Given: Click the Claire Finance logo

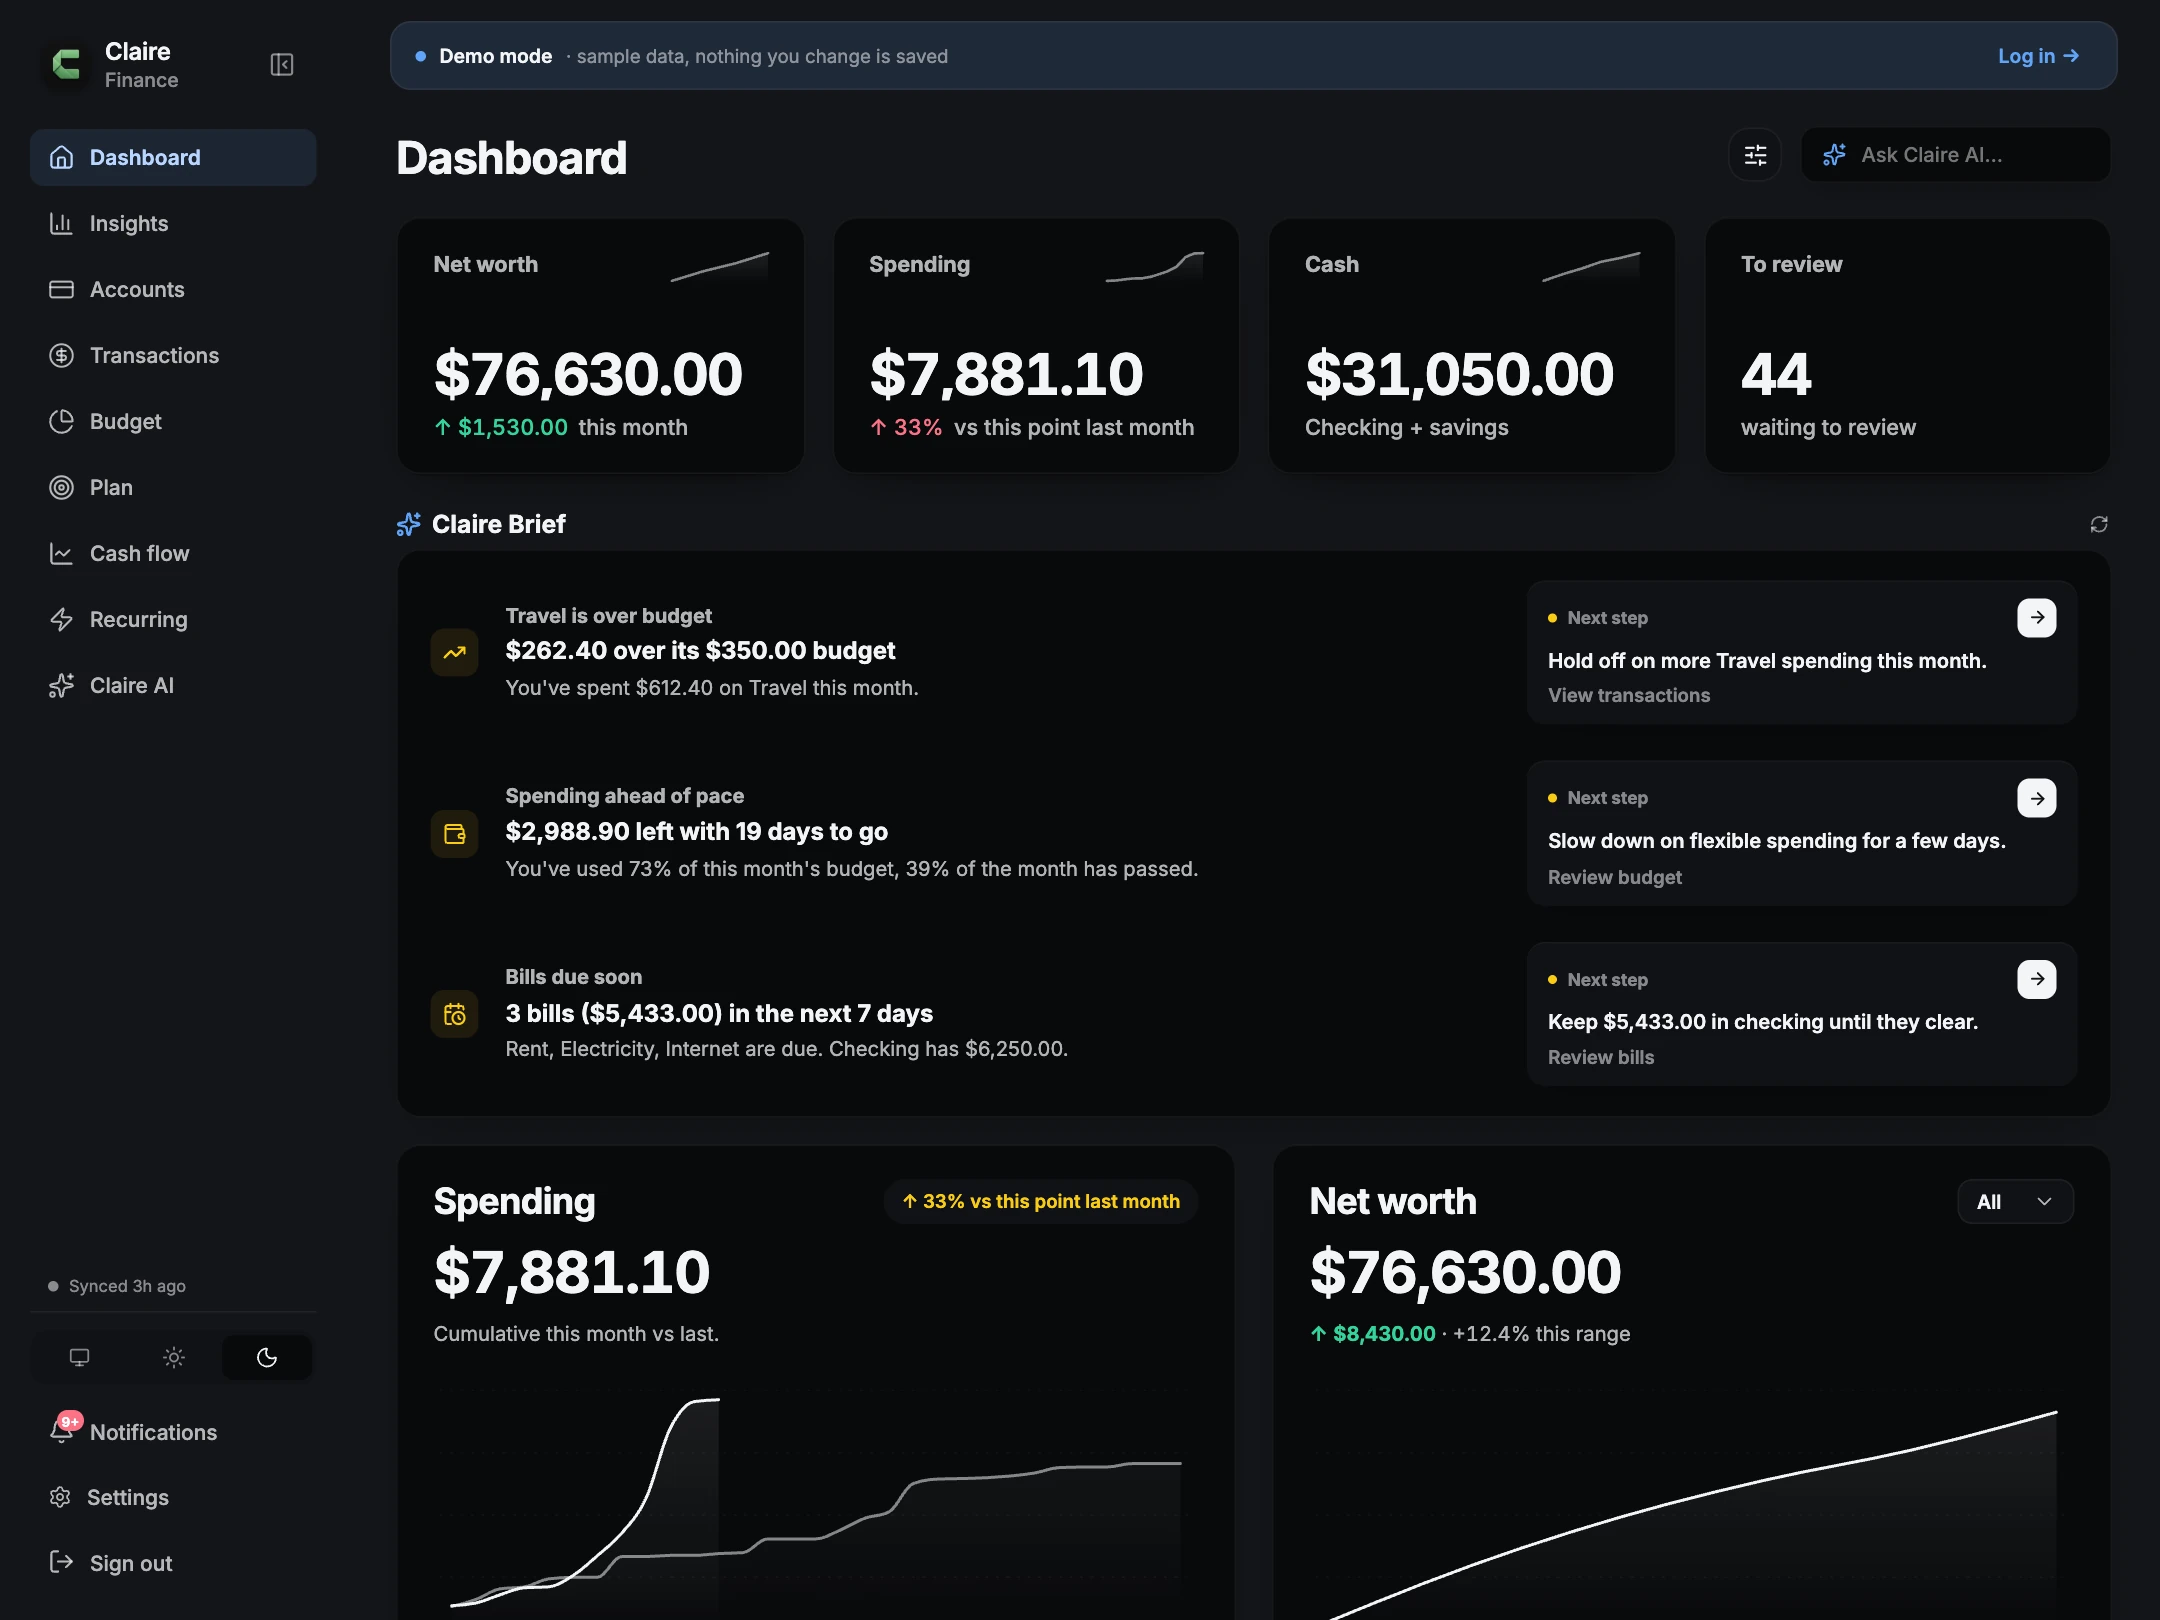Looking at the screenshot, I should coord(66,65).
